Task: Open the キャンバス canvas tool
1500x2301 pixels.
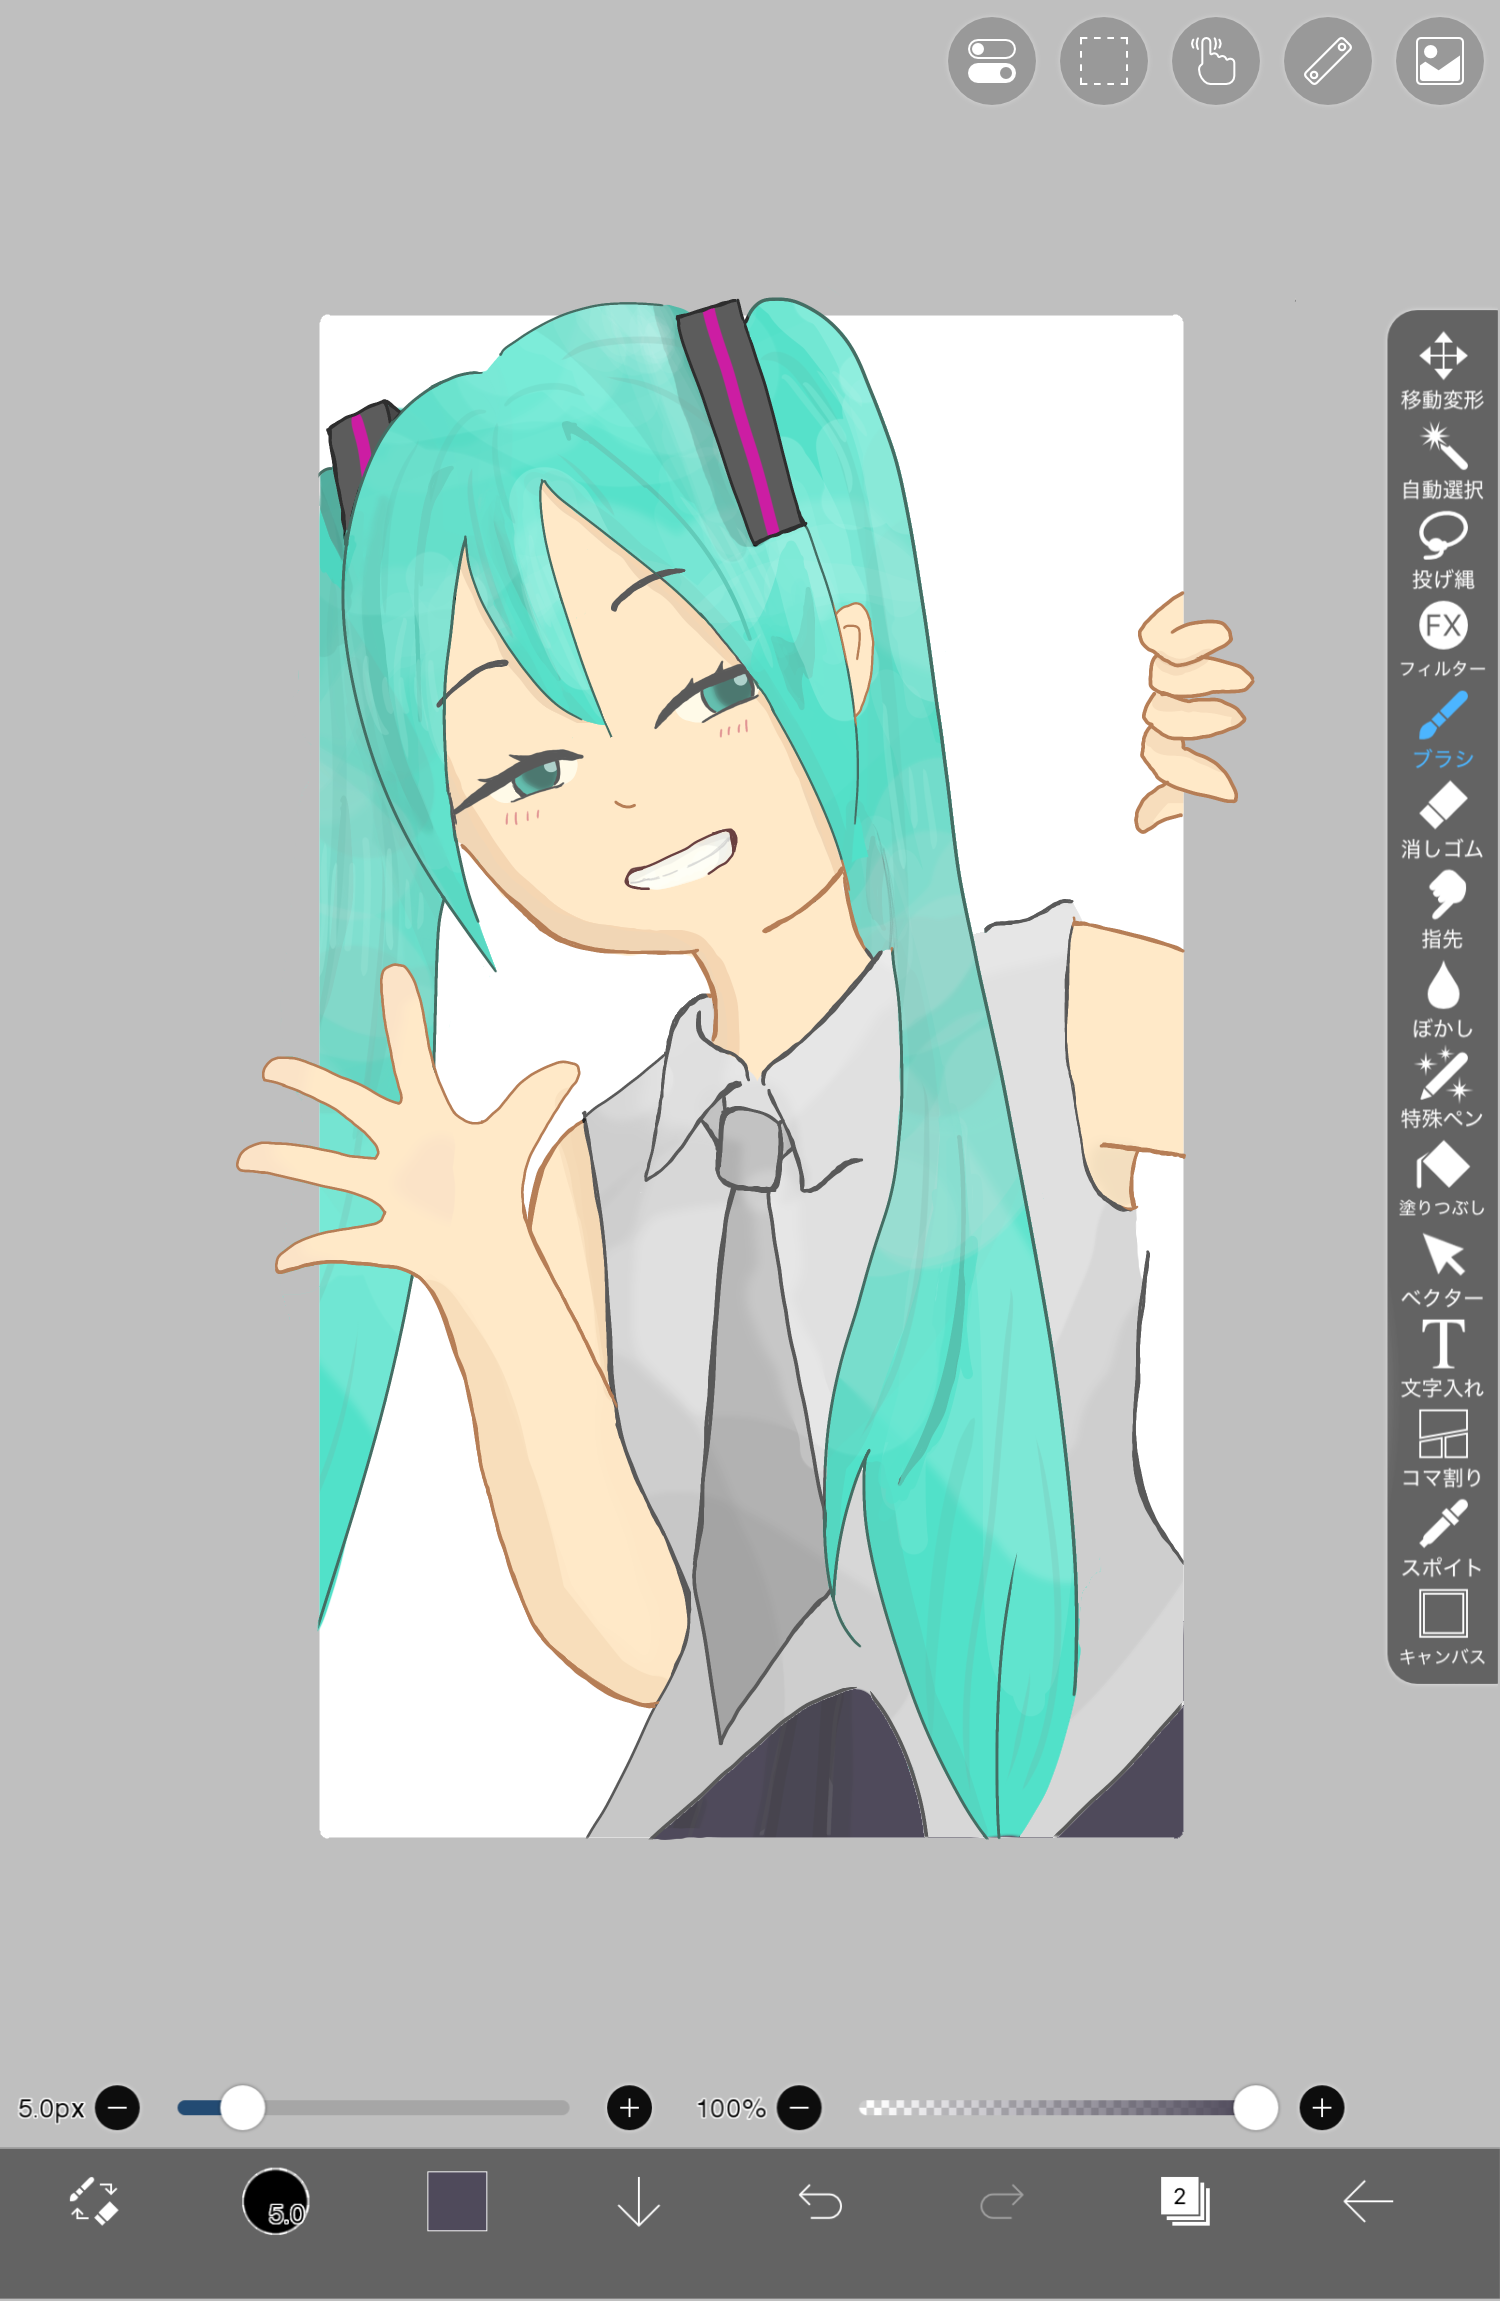Action: pos(1442,1628)
